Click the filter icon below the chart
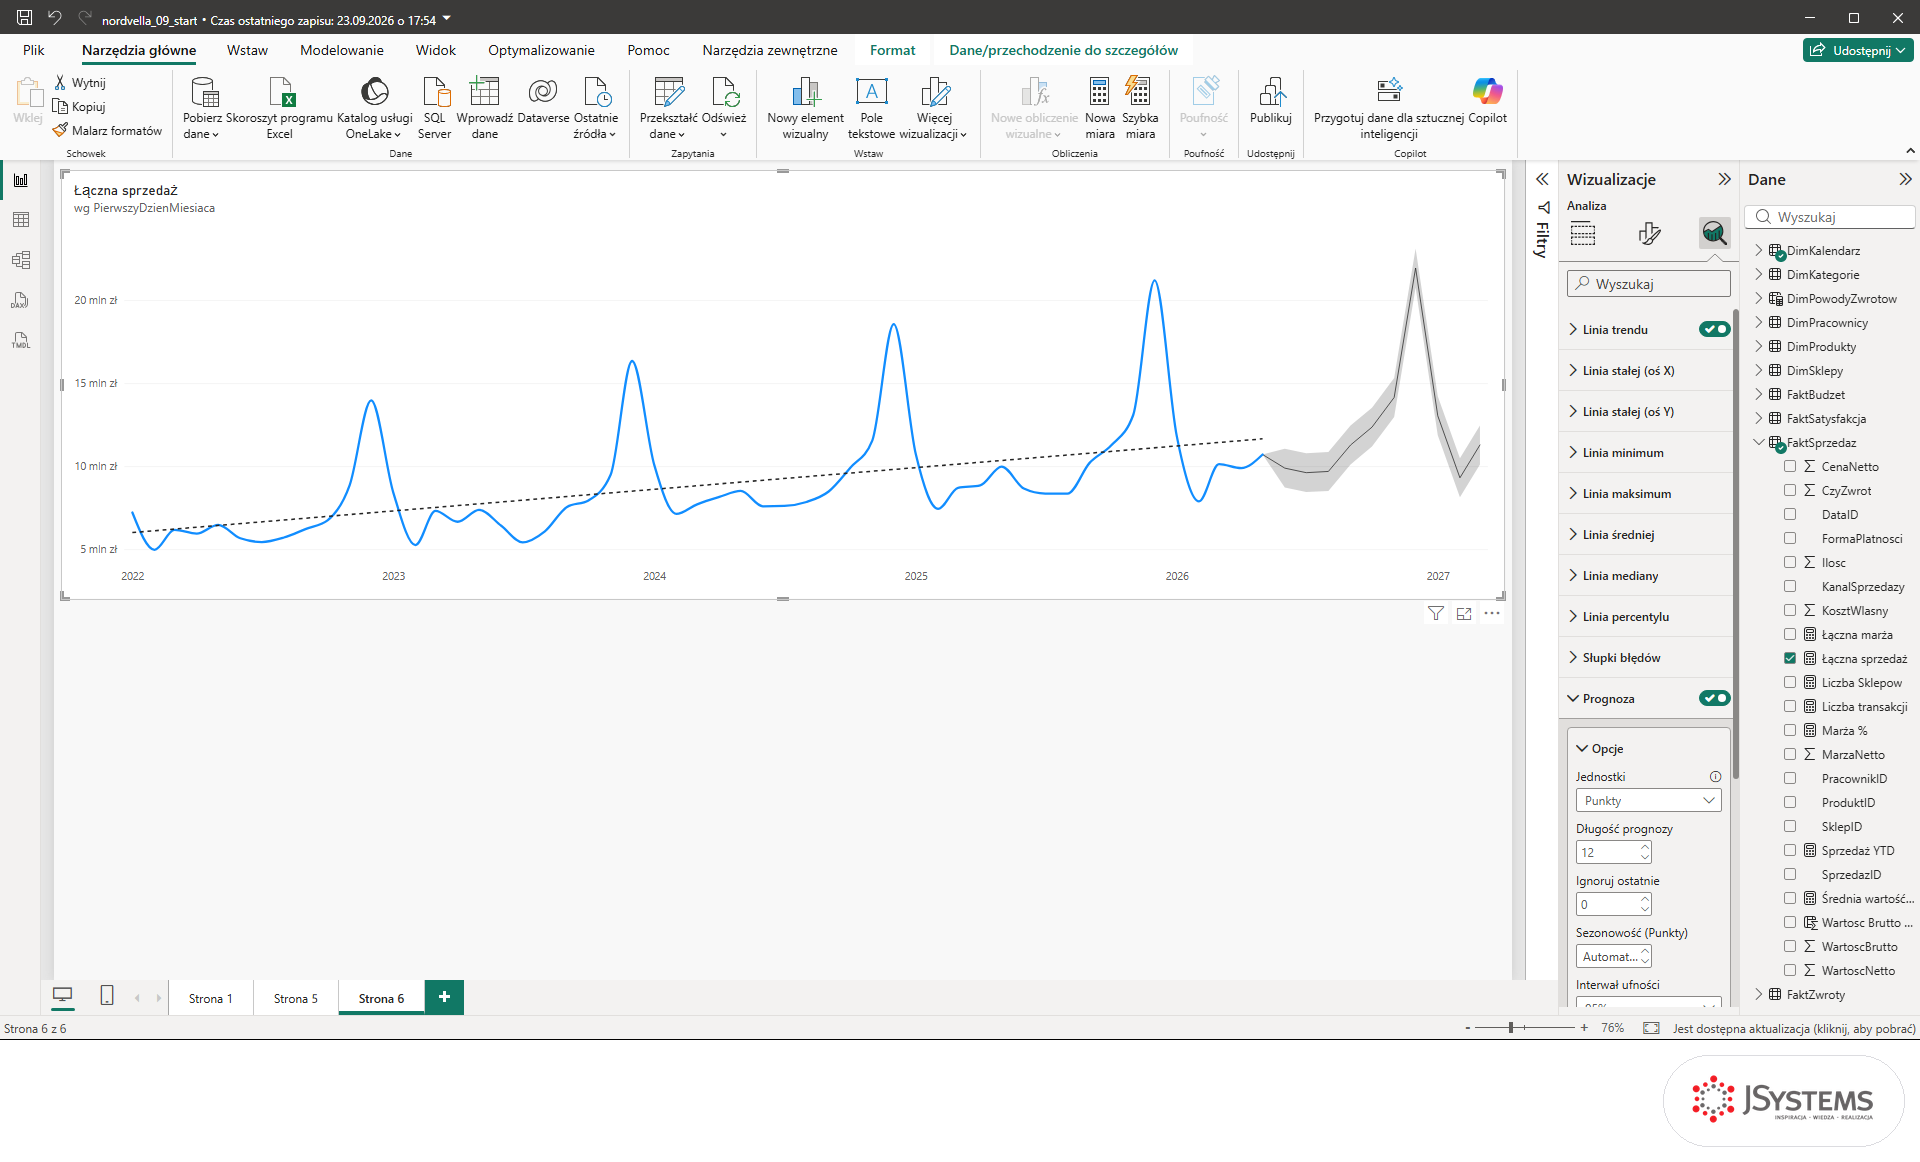The image size is (1920, 1162). [x=1436, y=614]
